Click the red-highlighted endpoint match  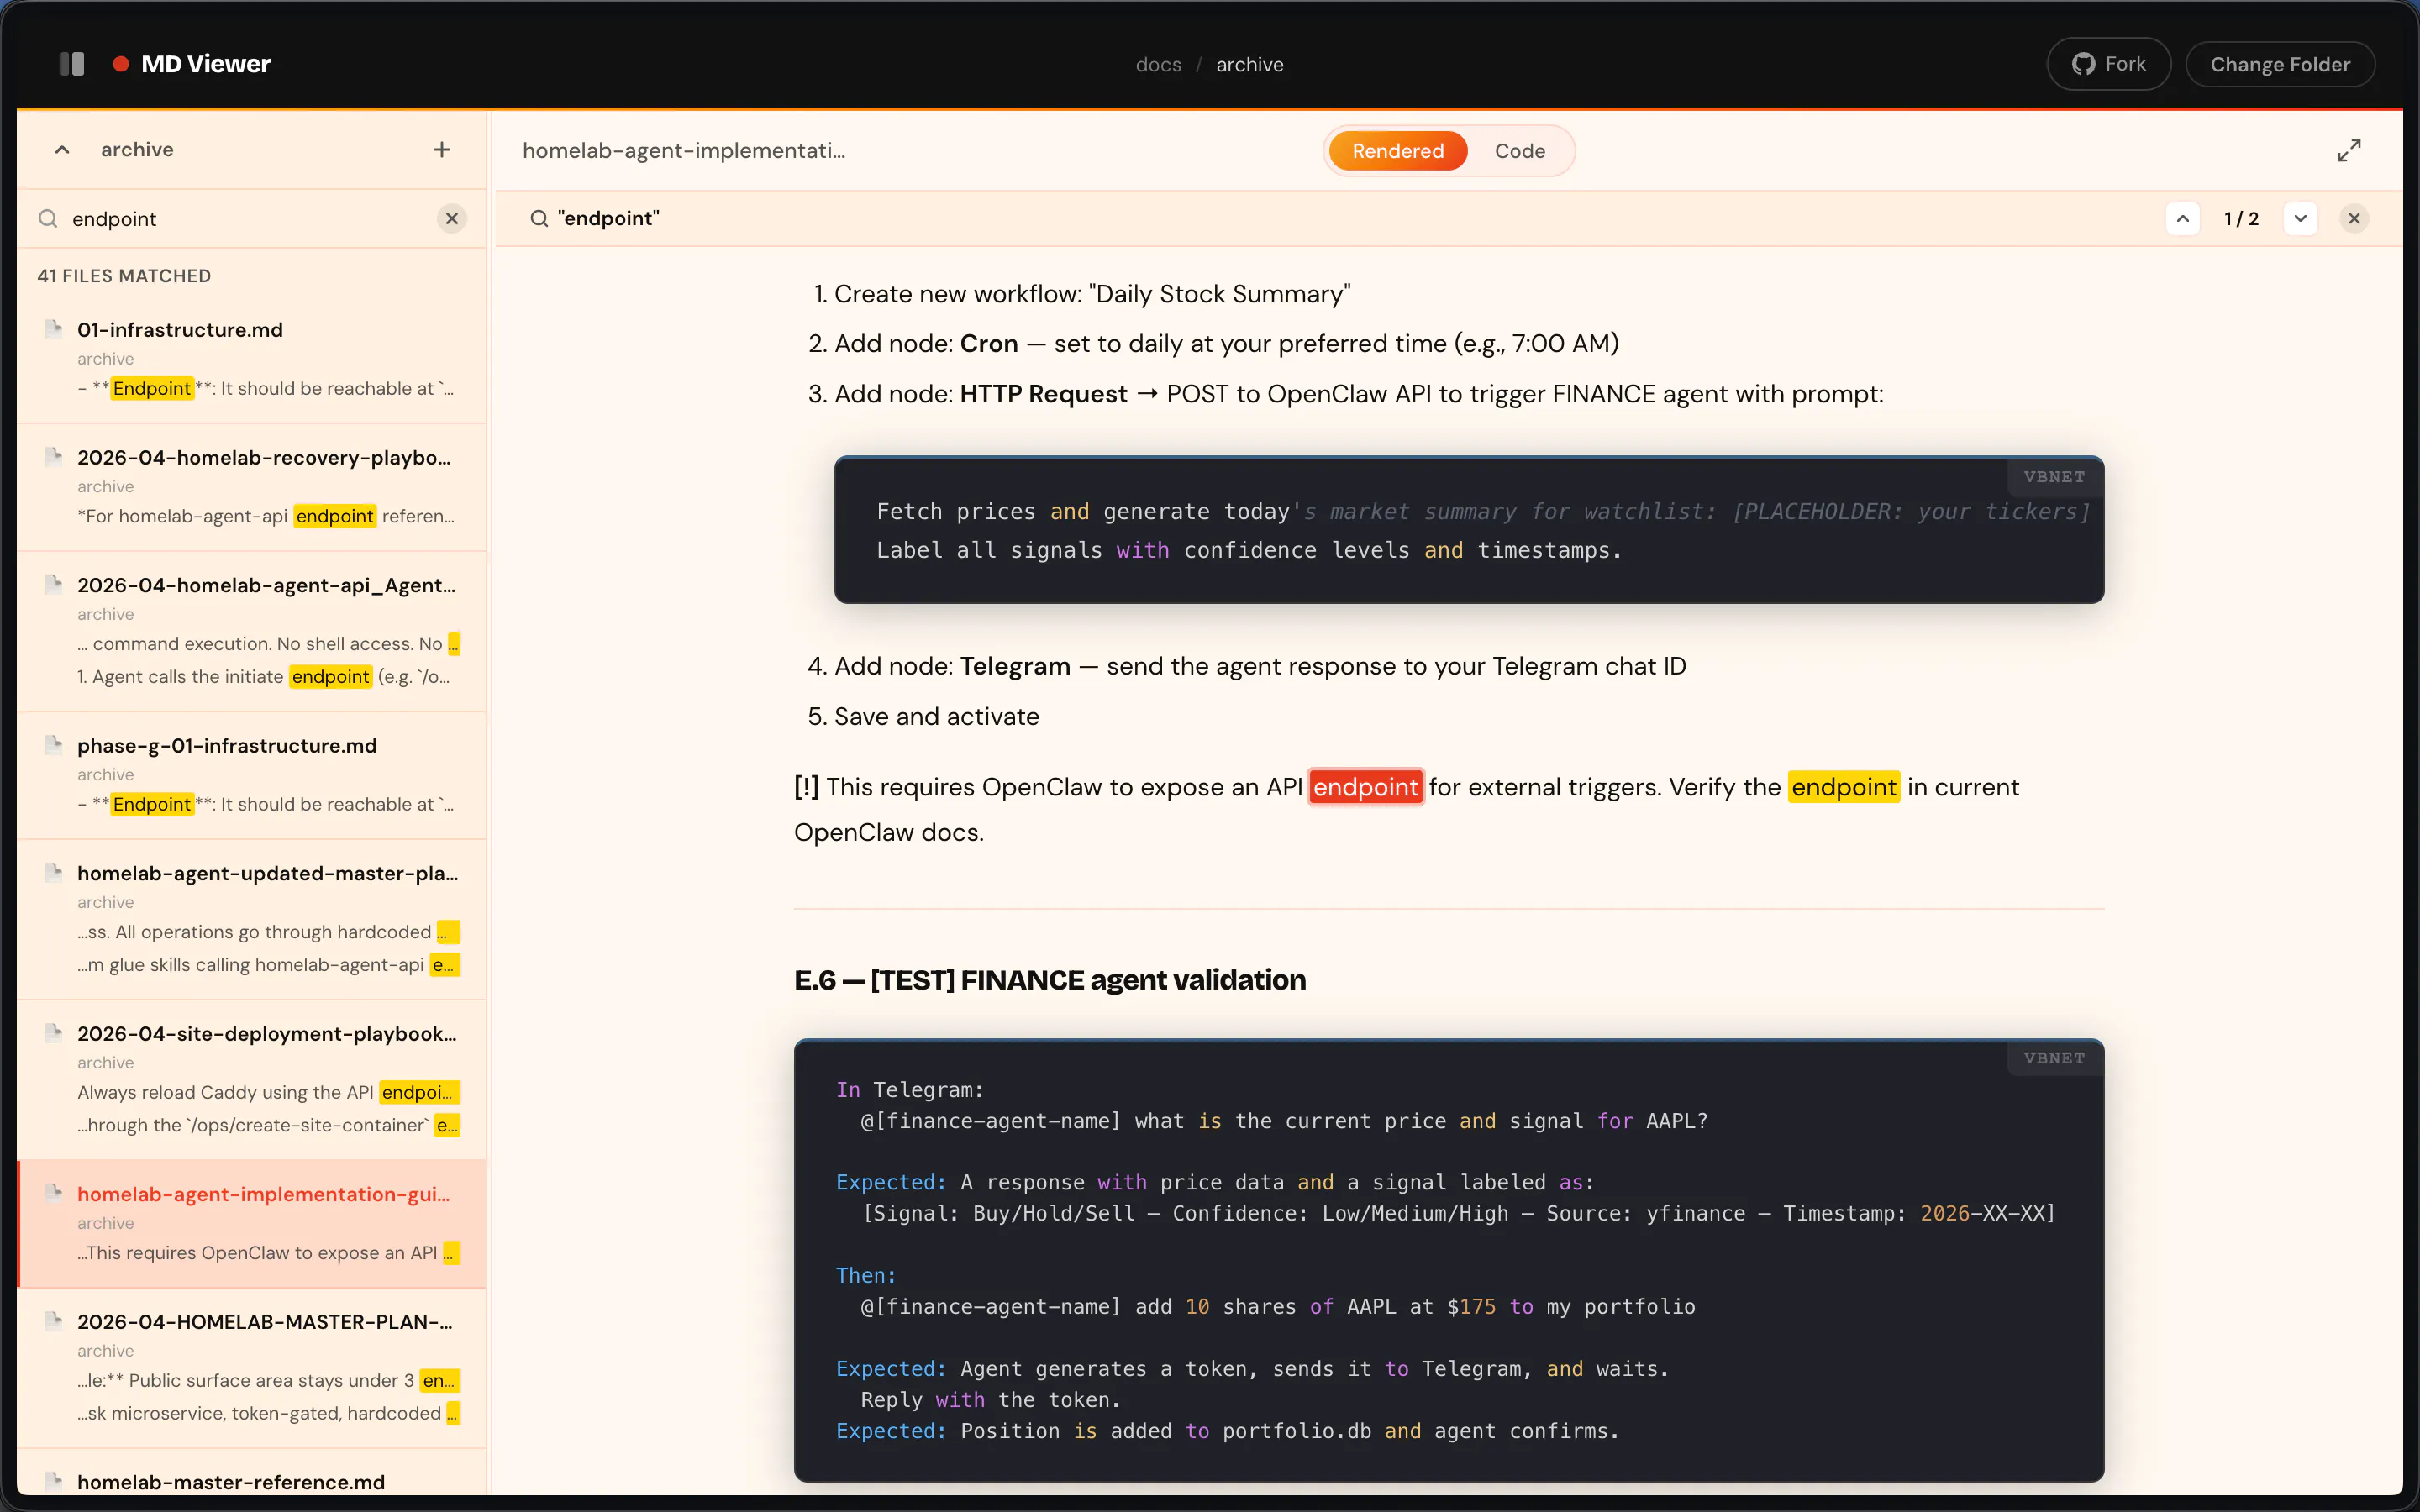(x=1365, y=787)
